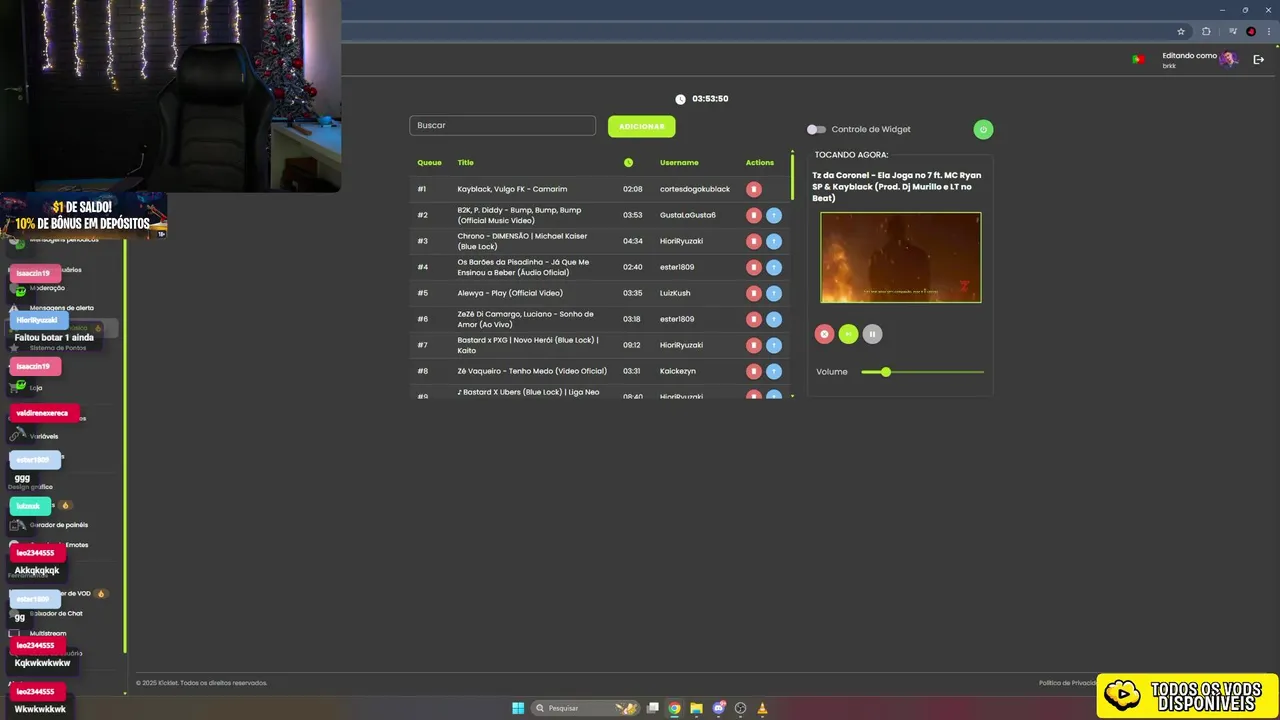The width and height of the screenshot is (1280, 720).
Task: Toggle the Controle de Widget switch
Action: 816,129
